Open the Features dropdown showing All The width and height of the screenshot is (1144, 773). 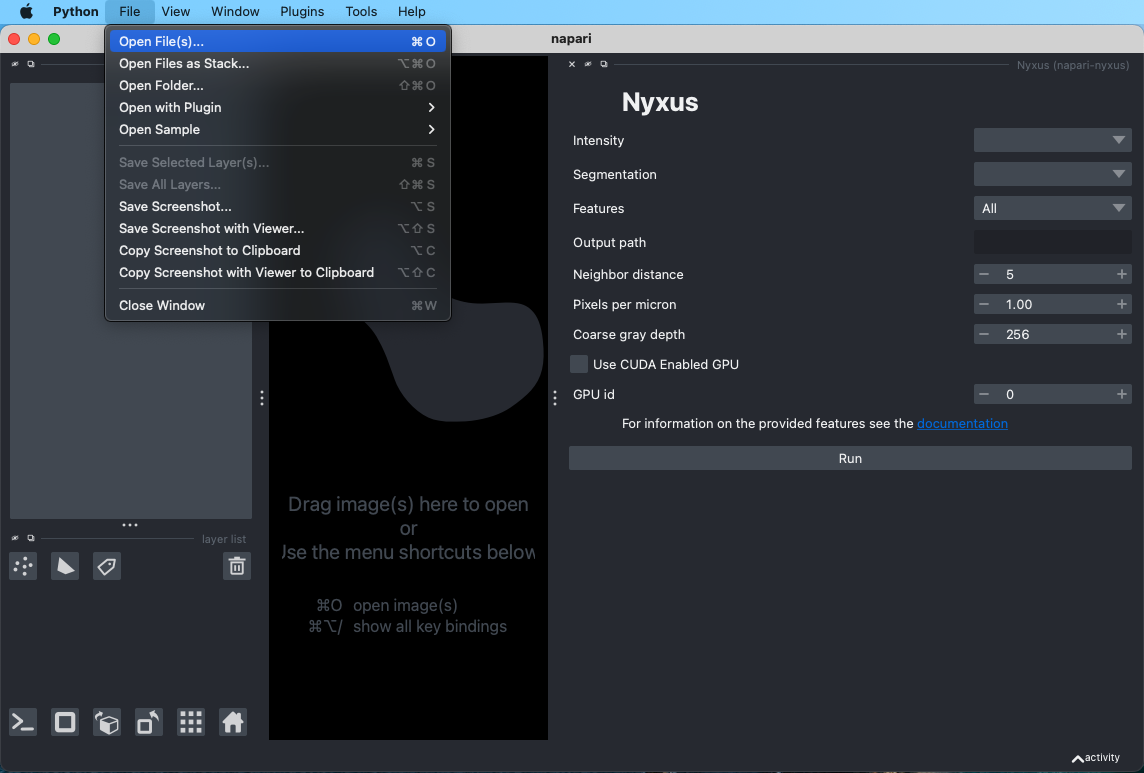point(1052,208)
